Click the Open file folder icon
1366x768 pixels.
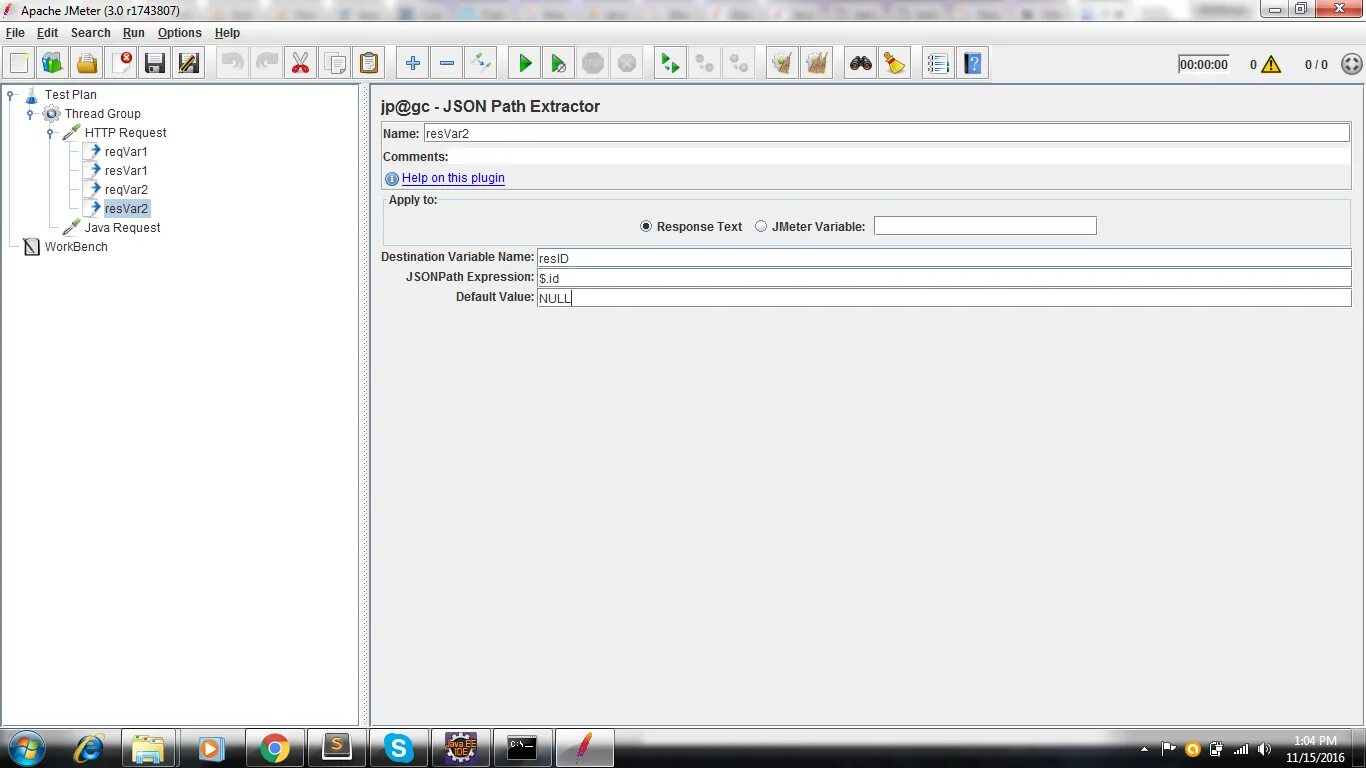coord(87,64)
